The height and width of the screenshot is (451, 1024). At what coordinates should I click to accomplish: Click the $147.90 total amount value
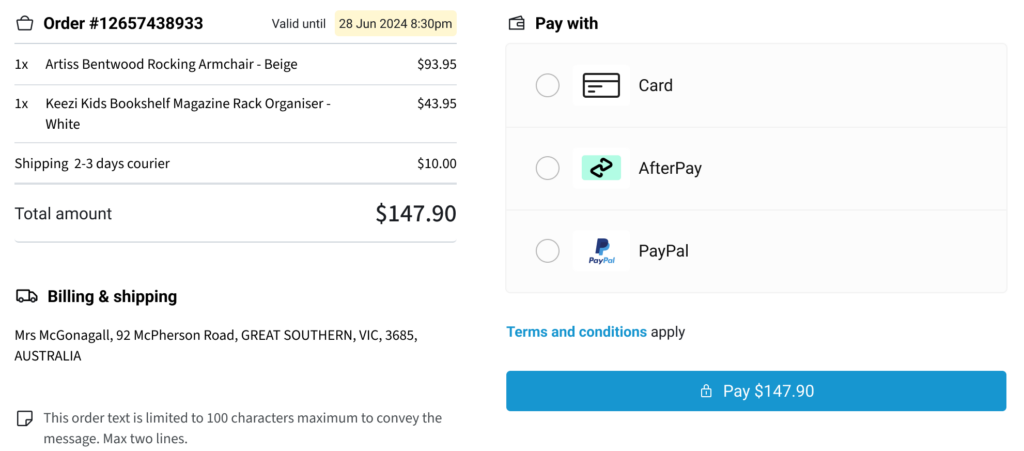coord(416,213)
